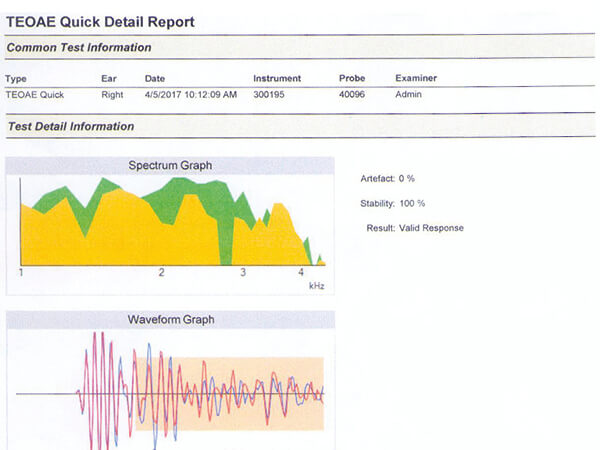Click the Admin examiner value

(409, 95)
